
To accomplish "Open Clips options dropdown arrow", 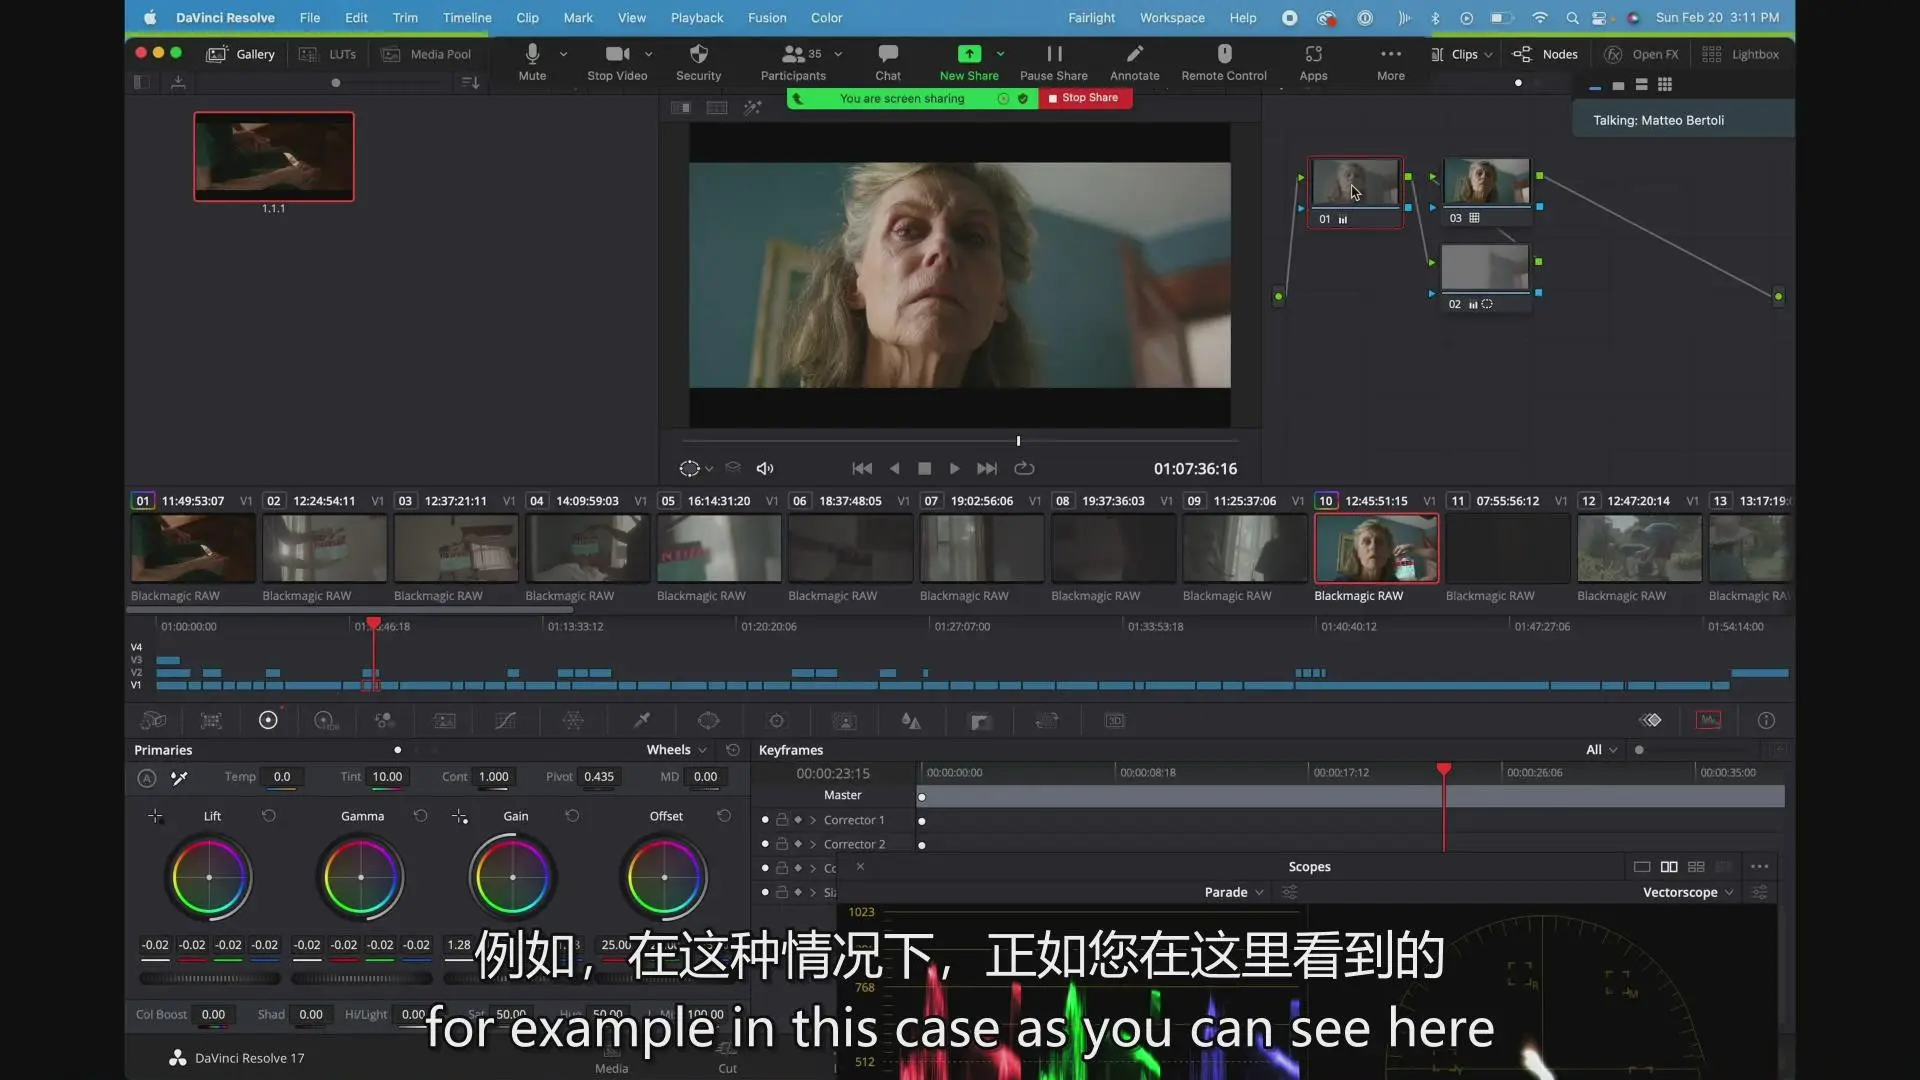I will click(x=1488, y=55).
